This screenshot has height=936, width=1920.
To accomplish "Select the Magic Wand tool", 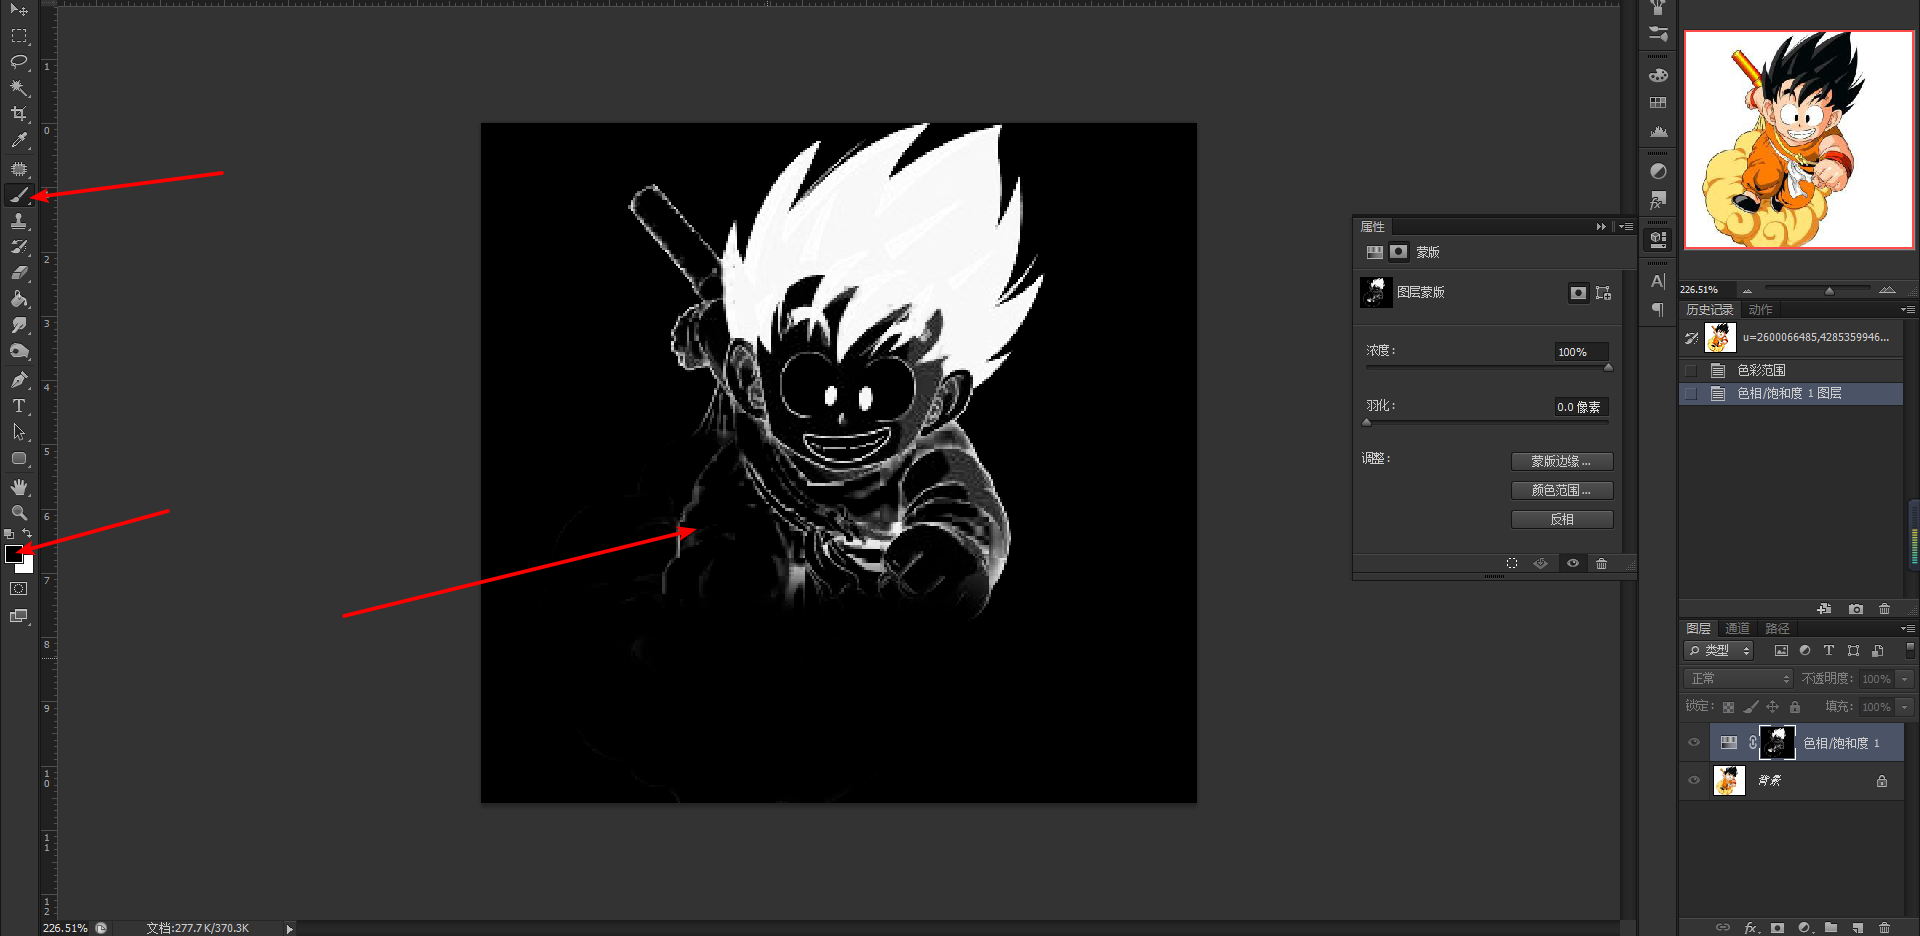I will pos(19,88).
